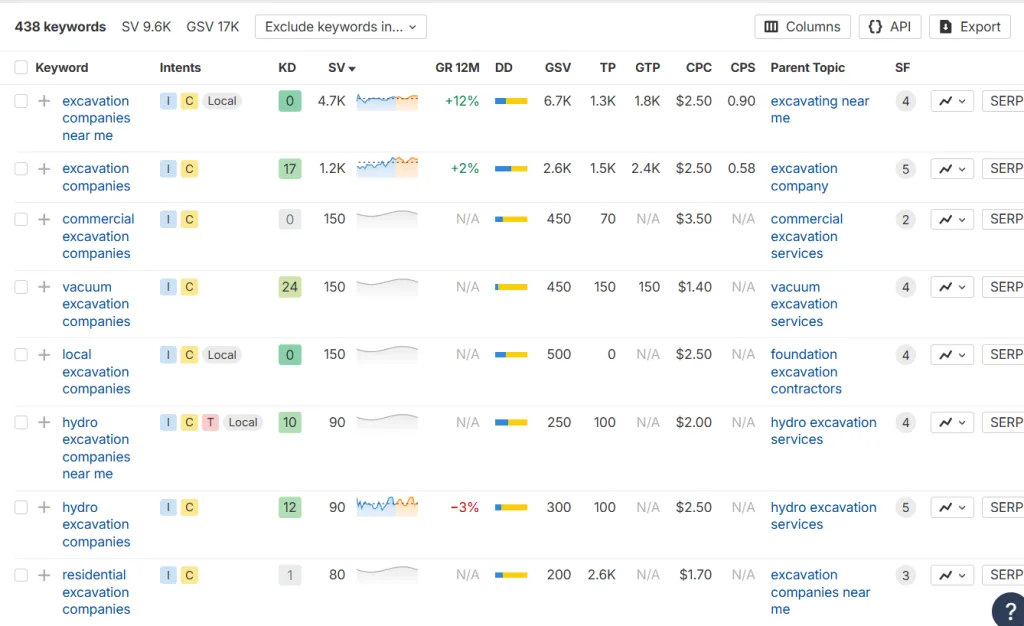The width and height of the screenshot is (1024, 626).
Task: Open the help question mark icon
Action: pos(1008,609)
